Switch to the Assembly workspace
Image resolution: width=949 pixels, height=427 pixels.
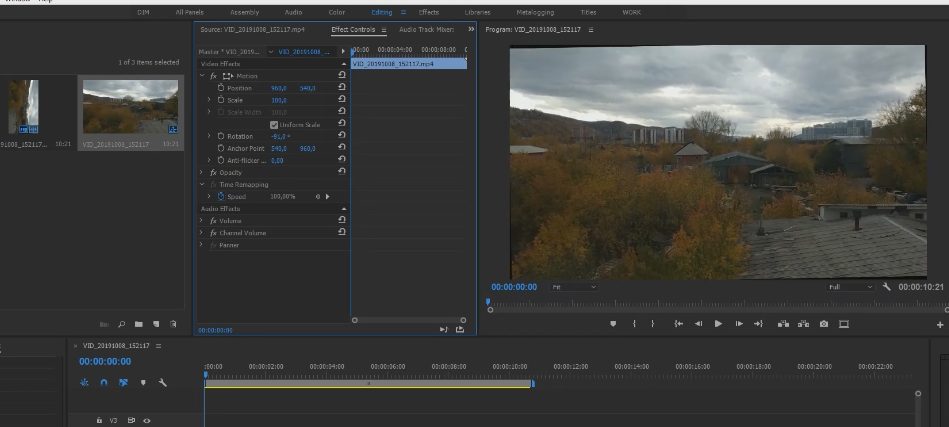[x=245, y=12]
